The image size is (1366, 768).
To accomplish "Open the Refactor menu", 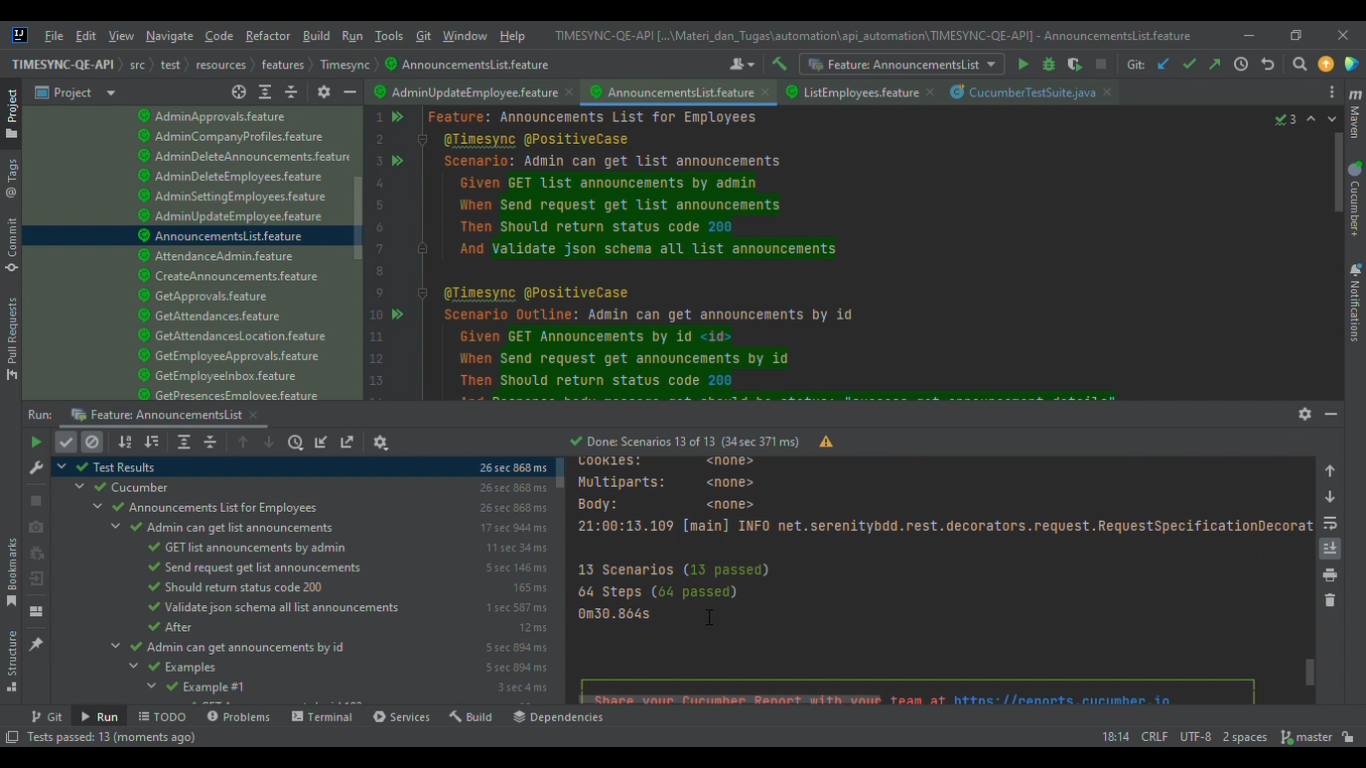I will pos(267,35).
